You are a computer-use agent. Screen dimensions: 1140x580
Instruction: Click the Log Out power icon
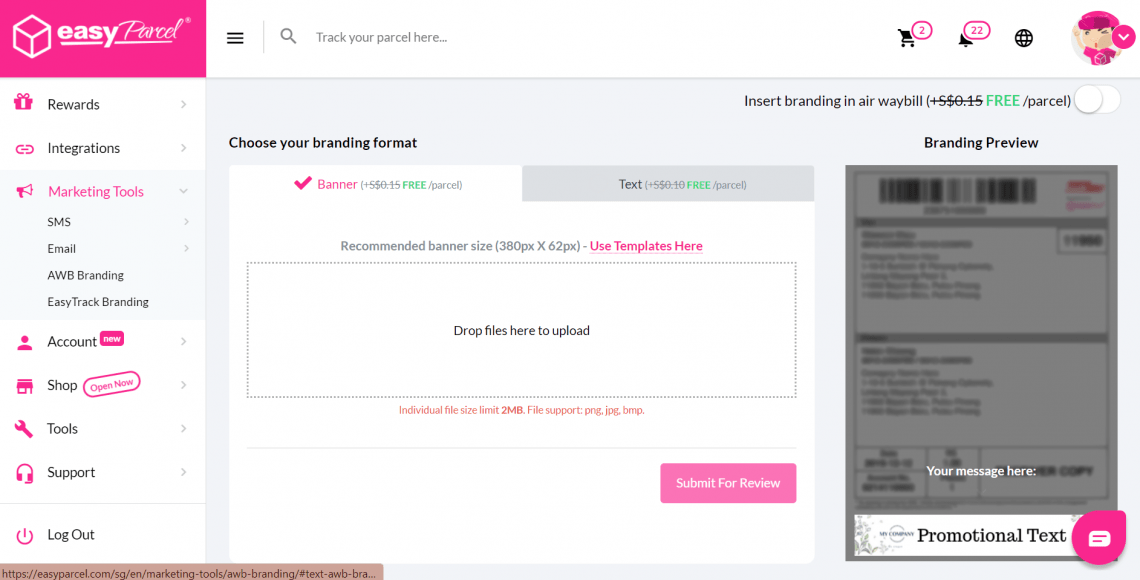tap(24, 535)
